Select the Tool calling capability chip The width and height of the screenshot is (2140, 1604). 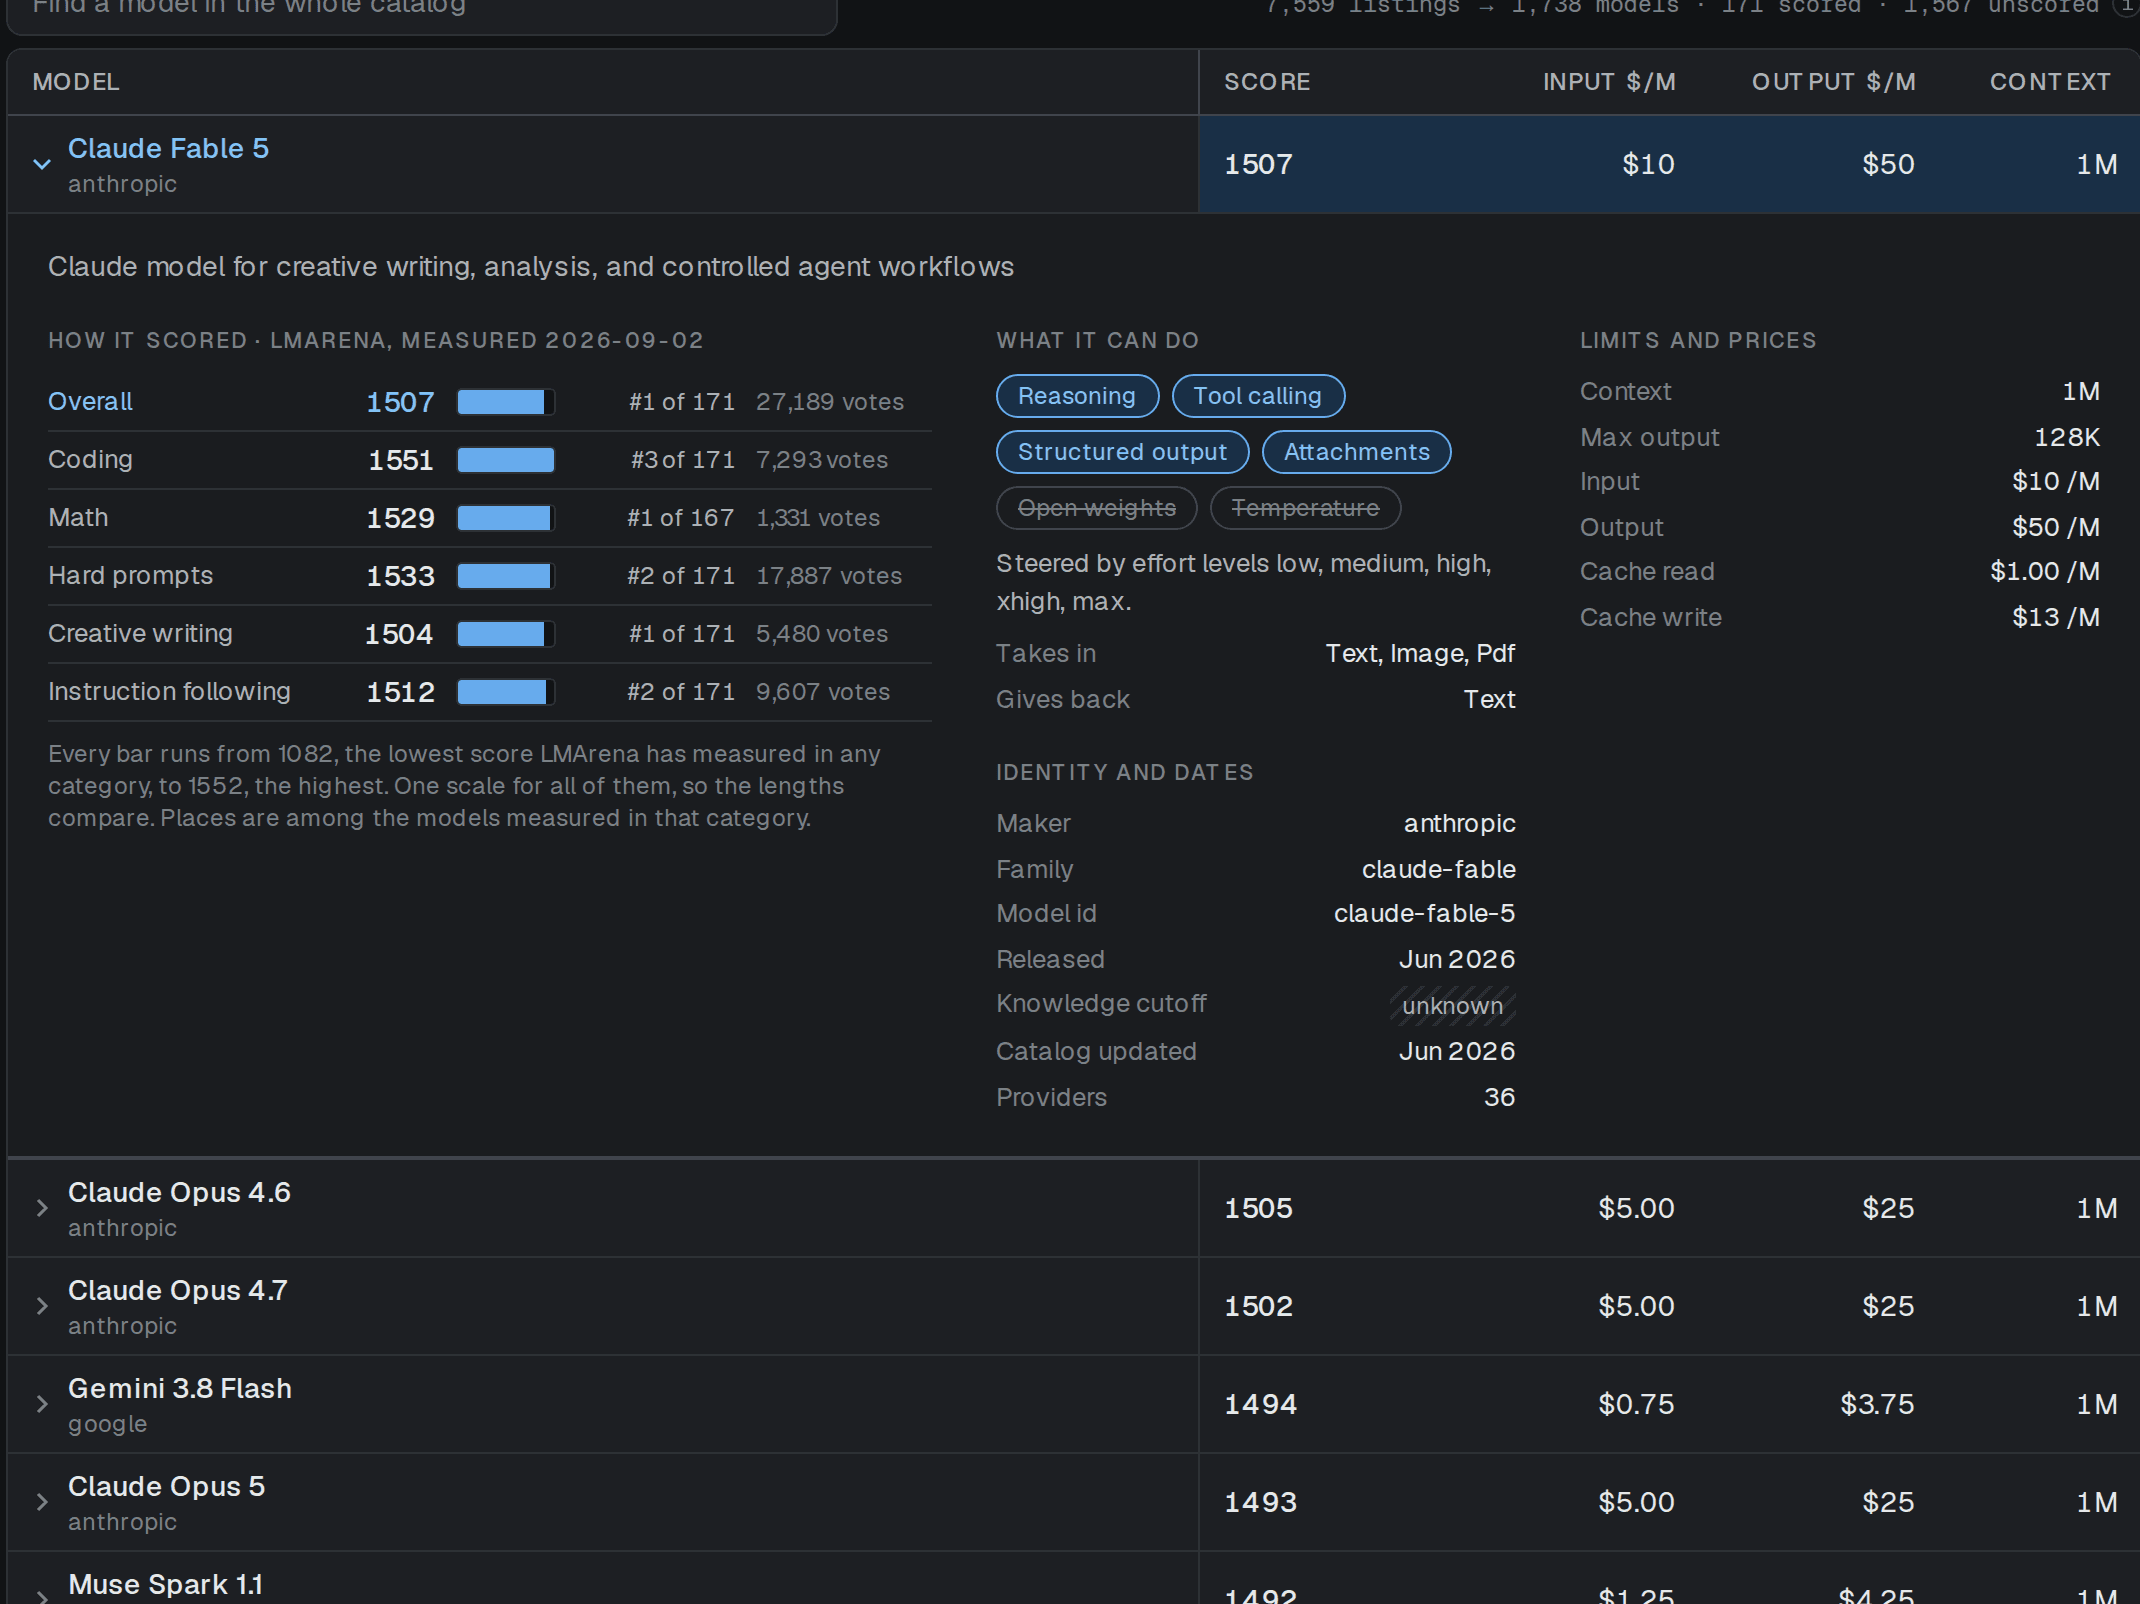[x=1257, y=396]
